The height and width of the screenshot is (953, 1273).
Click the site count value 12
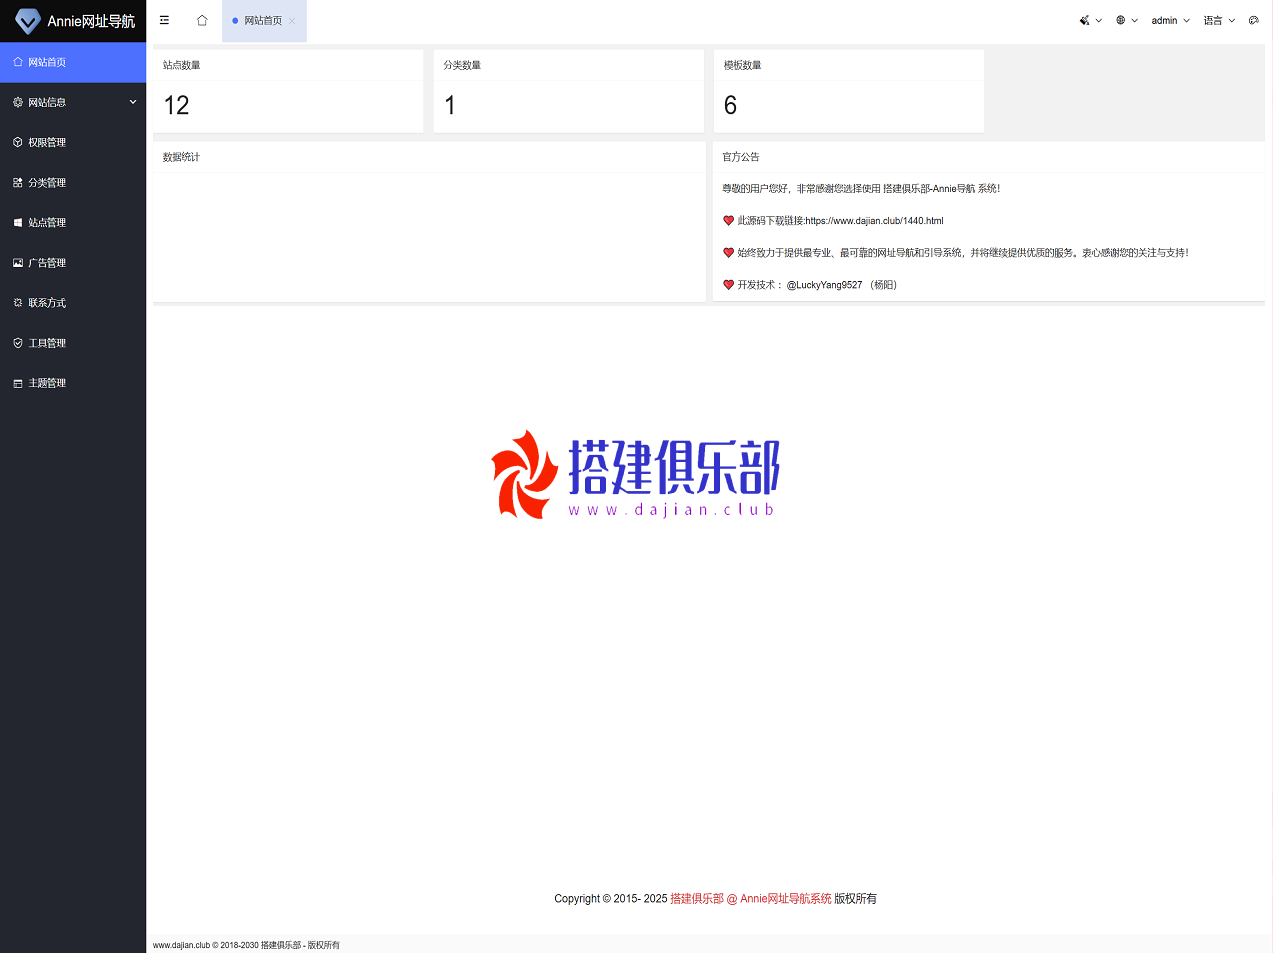[176, 106]
